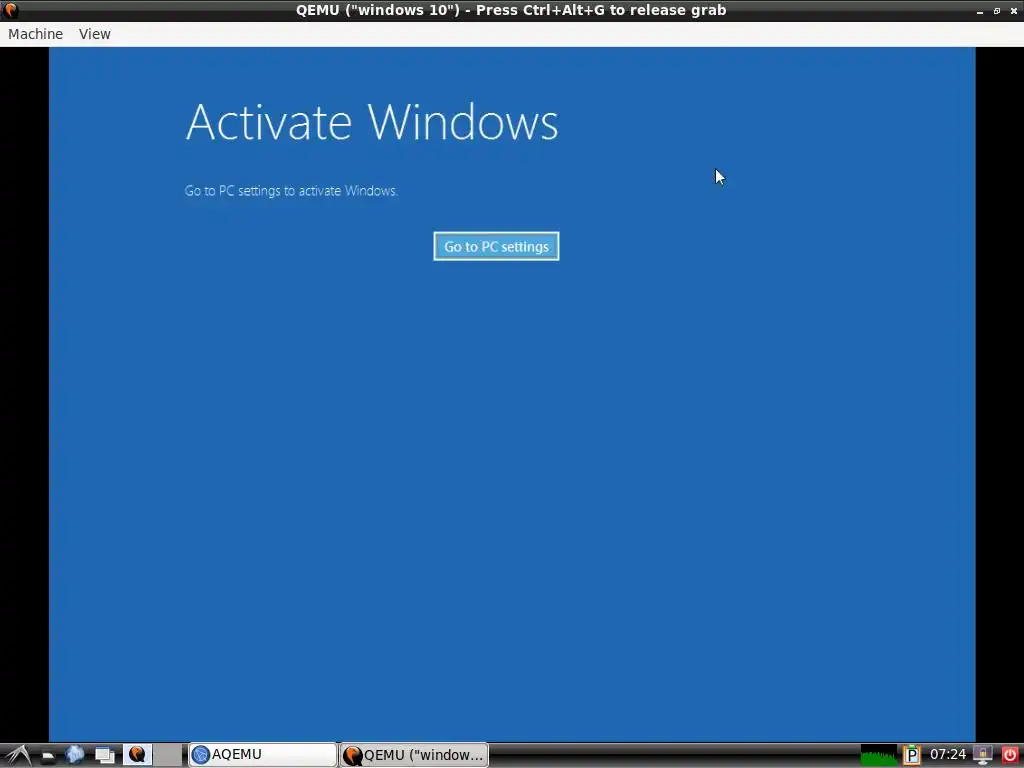Image resolution: width=1024 pixels, height=768 pixels.
Task: Click the red power logout icon
Action: pyautogui.click(x=1010, y=755)
